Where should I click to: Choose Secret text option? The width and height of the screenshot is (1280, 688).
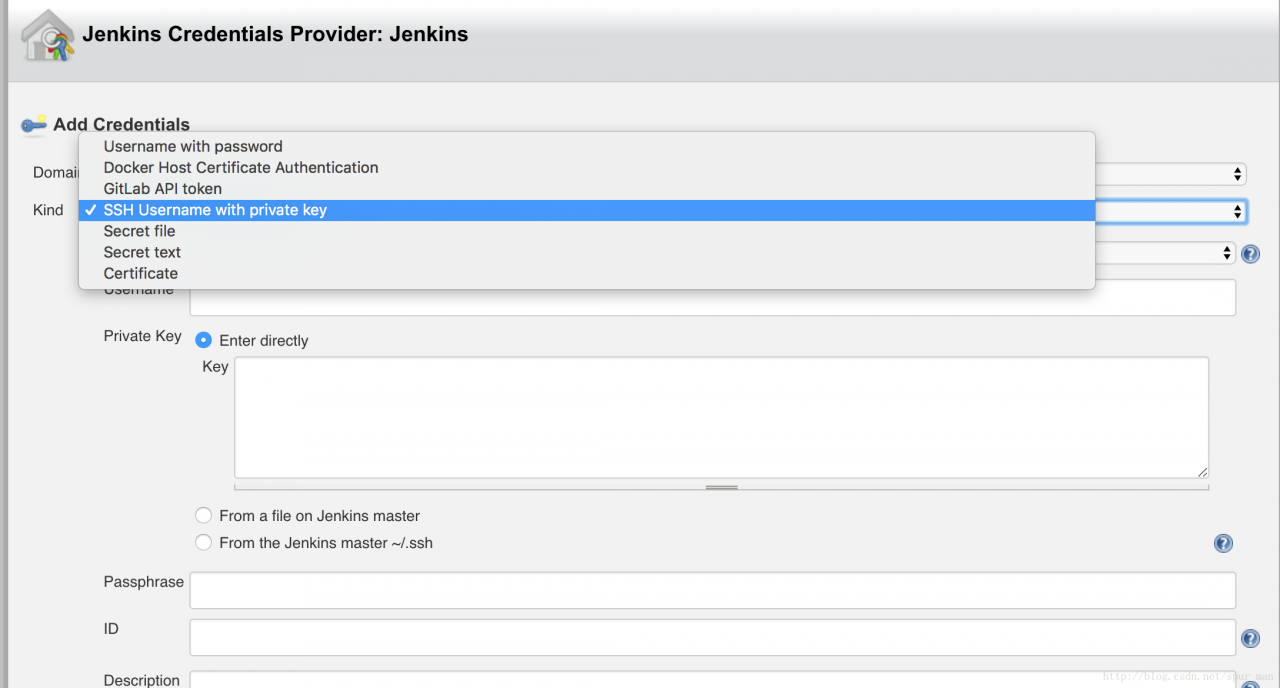587,252
